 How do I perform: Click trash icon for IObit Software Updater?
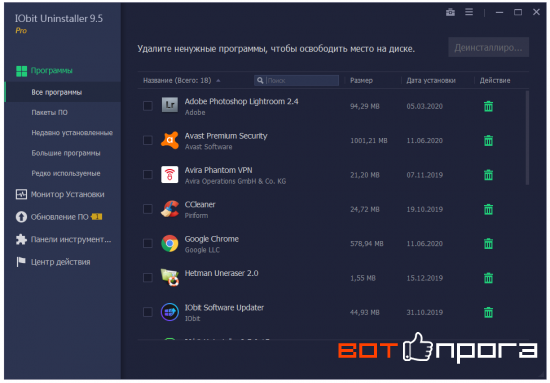click(x=488, y=312)
